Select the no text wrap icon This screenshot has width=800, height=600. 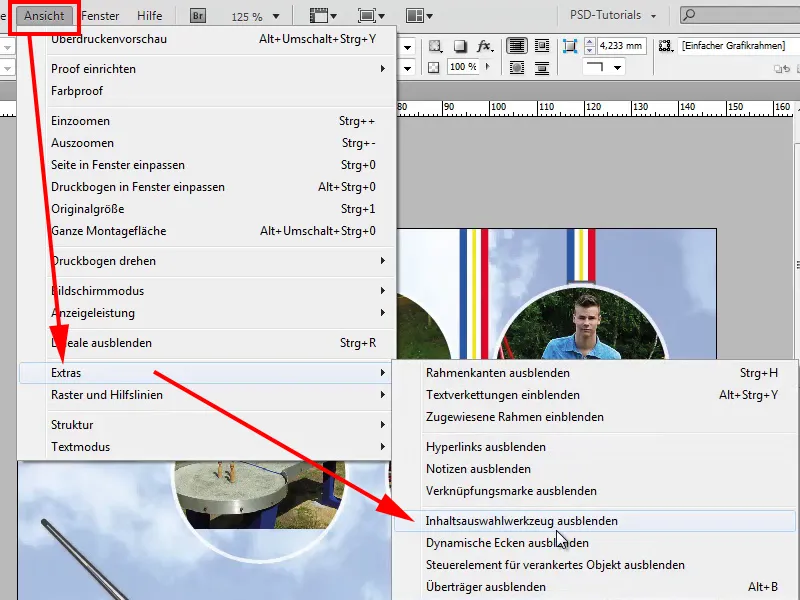coord(519,46)
